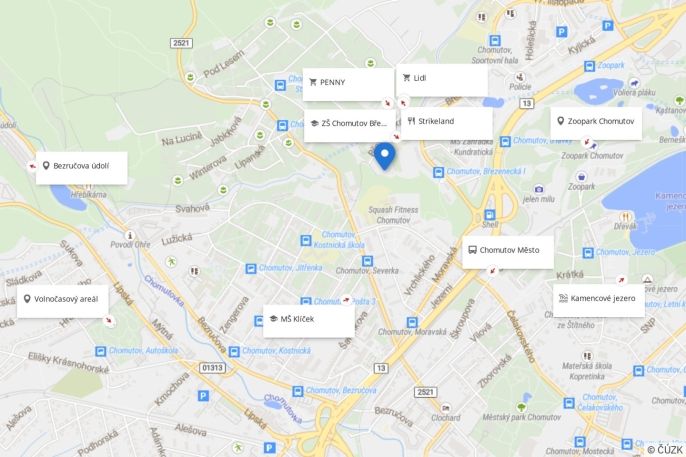Click the Chomutov, Severka bus stop icon
The height and width of the screenshot is (457, 686).
coord(368,261)
